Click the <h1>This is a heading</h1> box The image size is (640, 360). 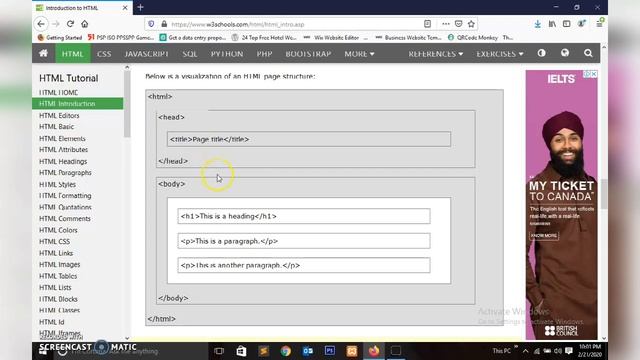tap(304, 216)
